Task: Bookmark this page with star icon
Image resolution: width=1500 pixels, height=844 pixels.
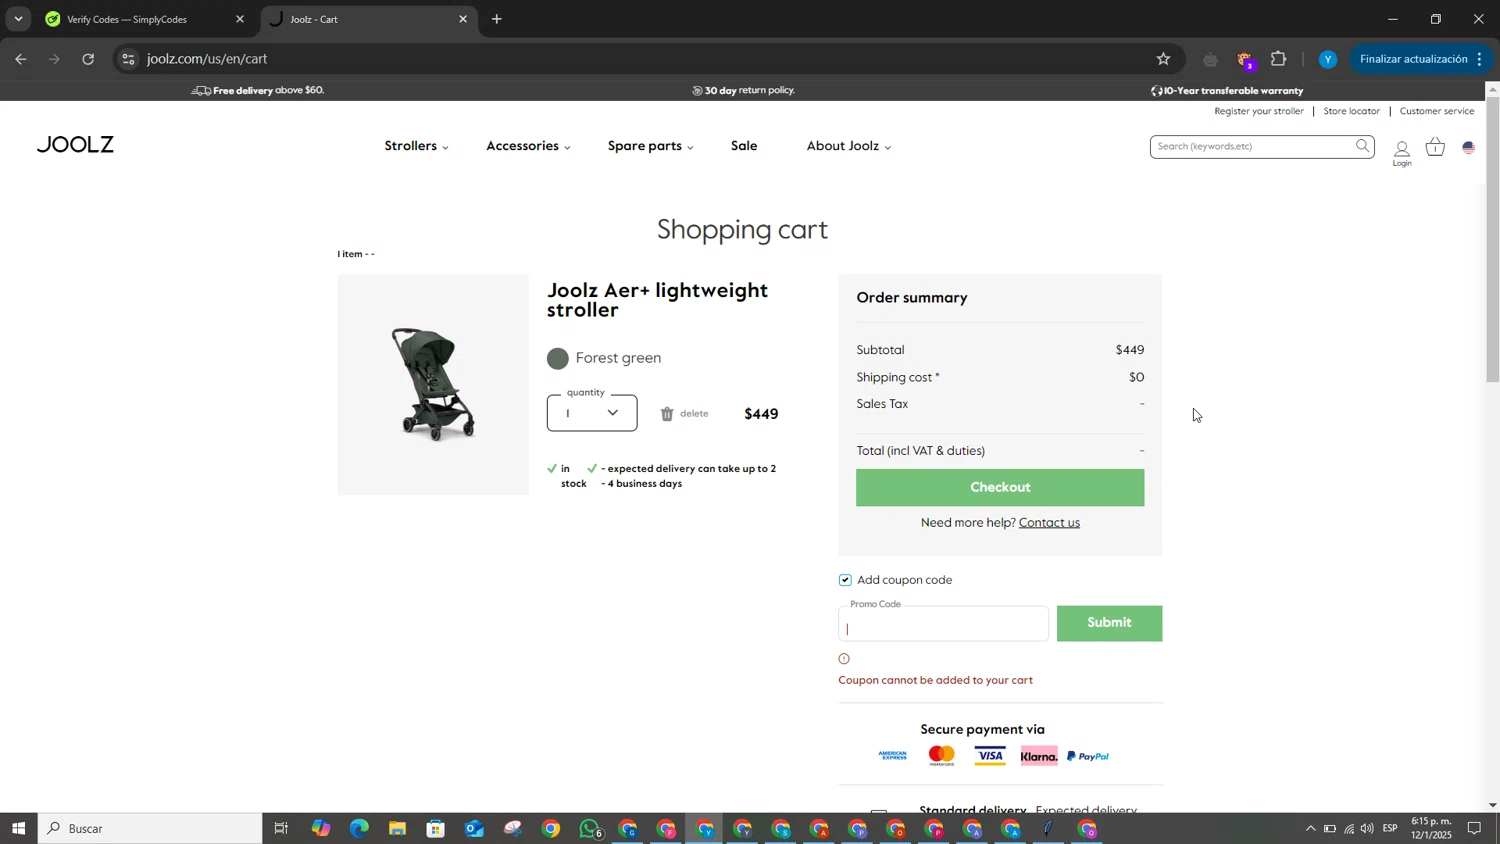Action: (1163, 59)
